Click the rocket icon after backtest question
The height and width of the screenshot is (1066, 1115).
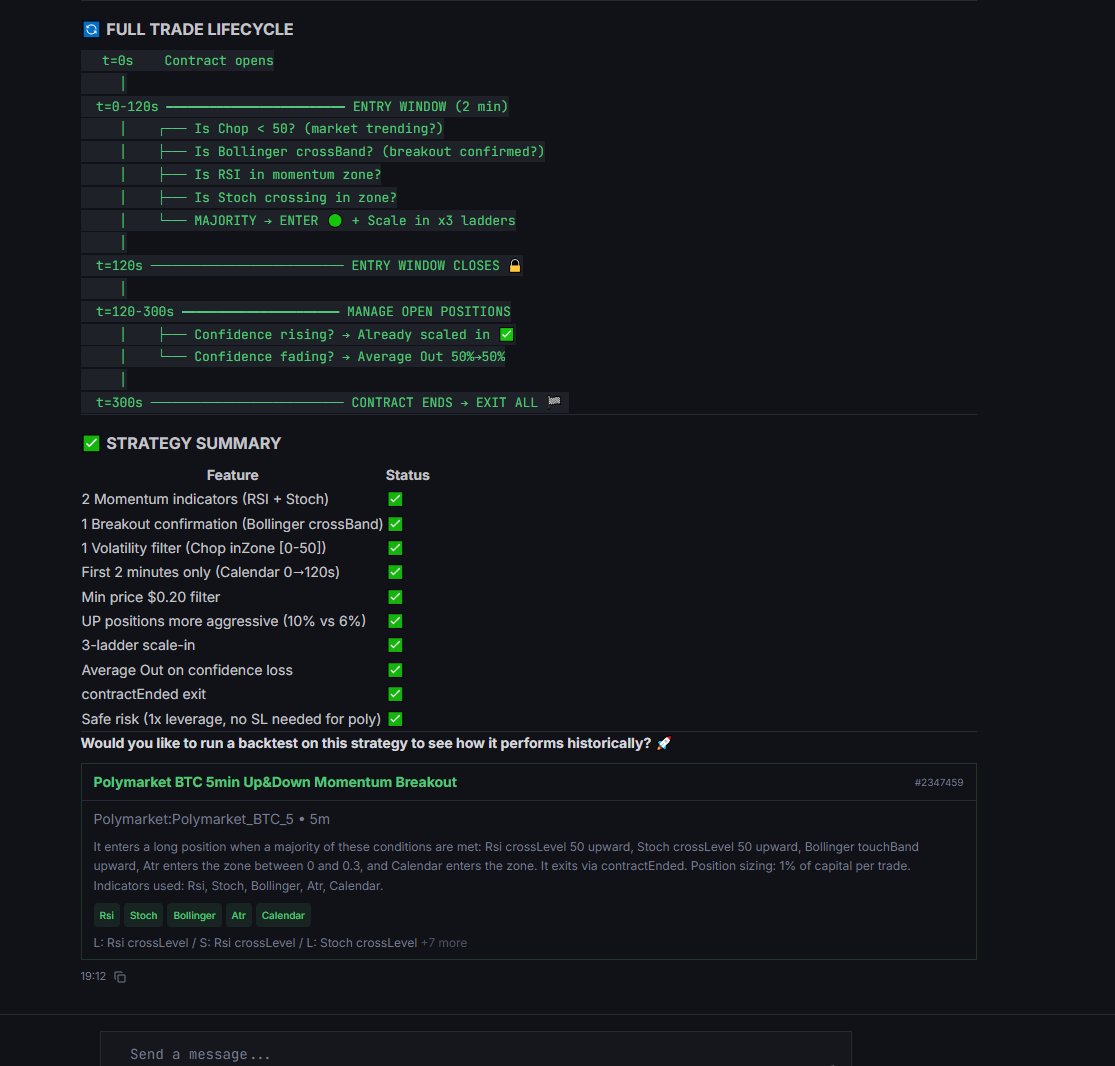click(x=663, y=743)
